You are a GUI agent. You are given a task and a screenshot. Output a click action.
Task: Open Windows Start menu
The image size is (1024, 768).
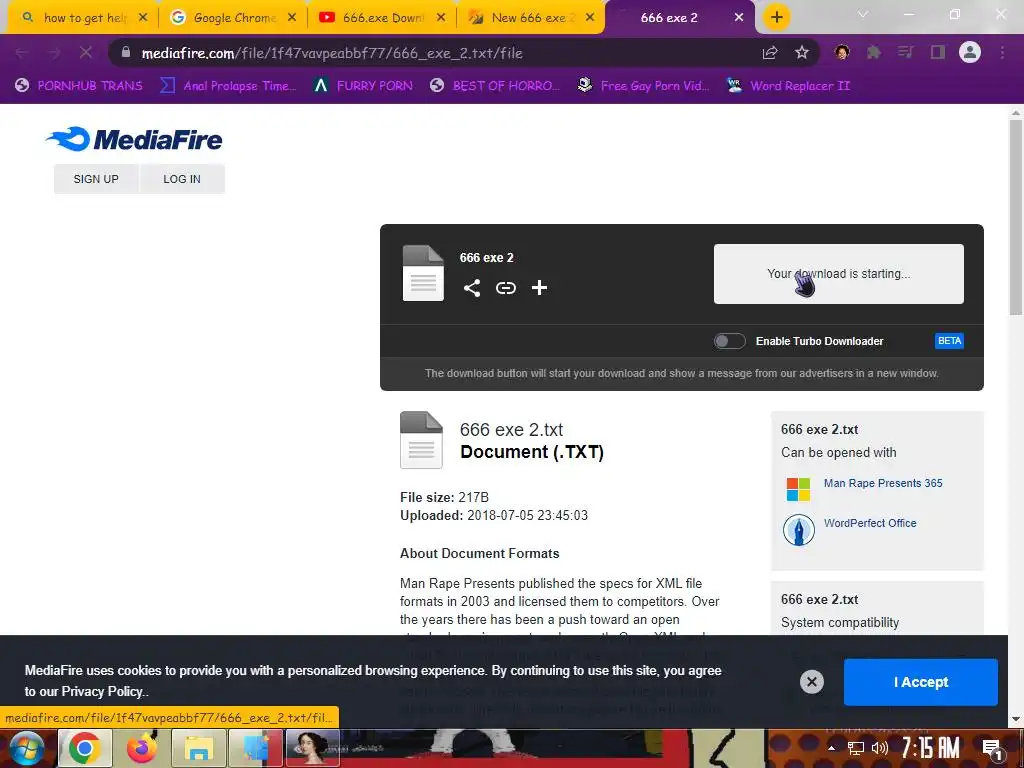25,748
